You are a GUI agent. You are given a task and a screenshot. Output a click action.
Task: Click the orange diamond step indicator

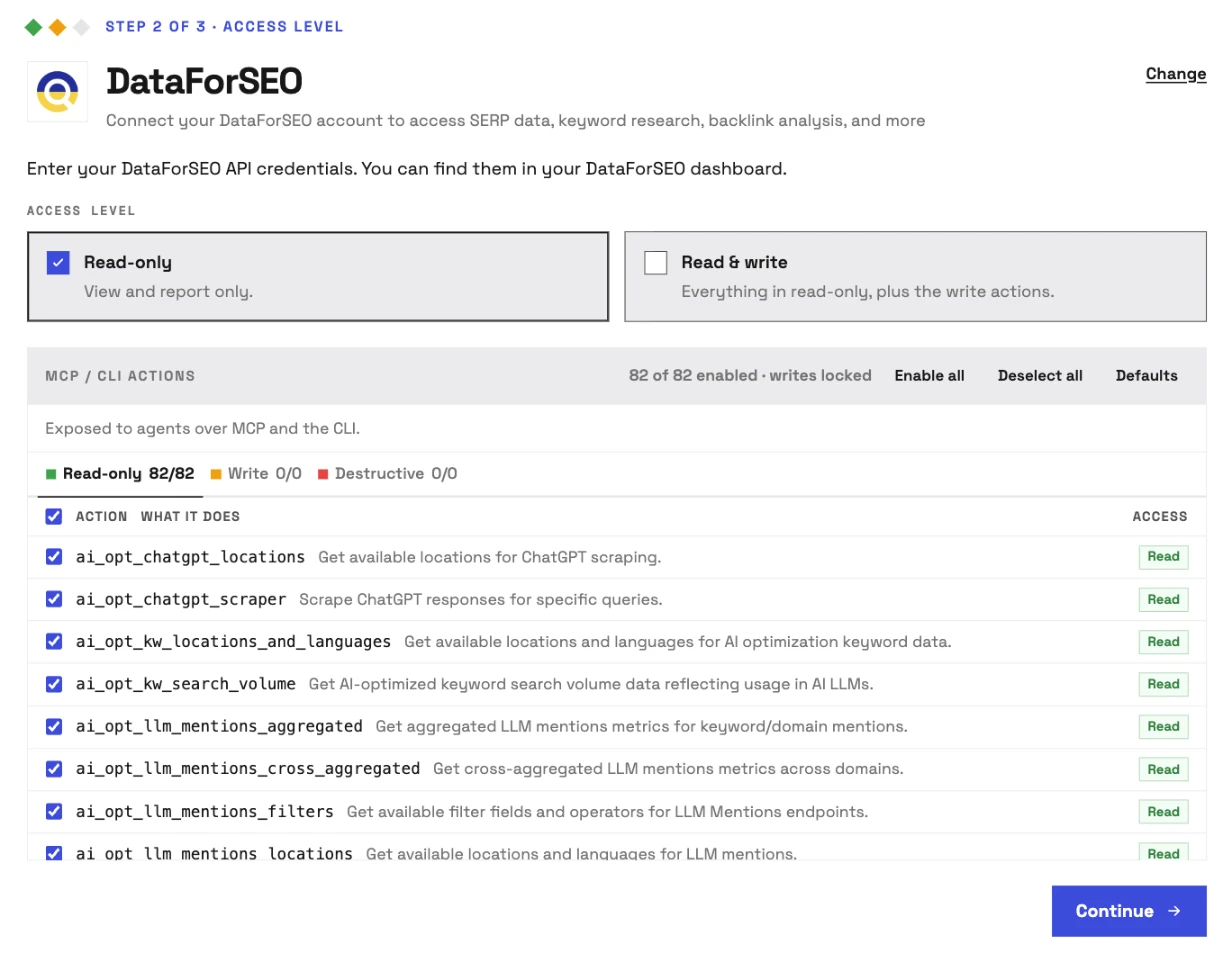(x=57, y=27)
